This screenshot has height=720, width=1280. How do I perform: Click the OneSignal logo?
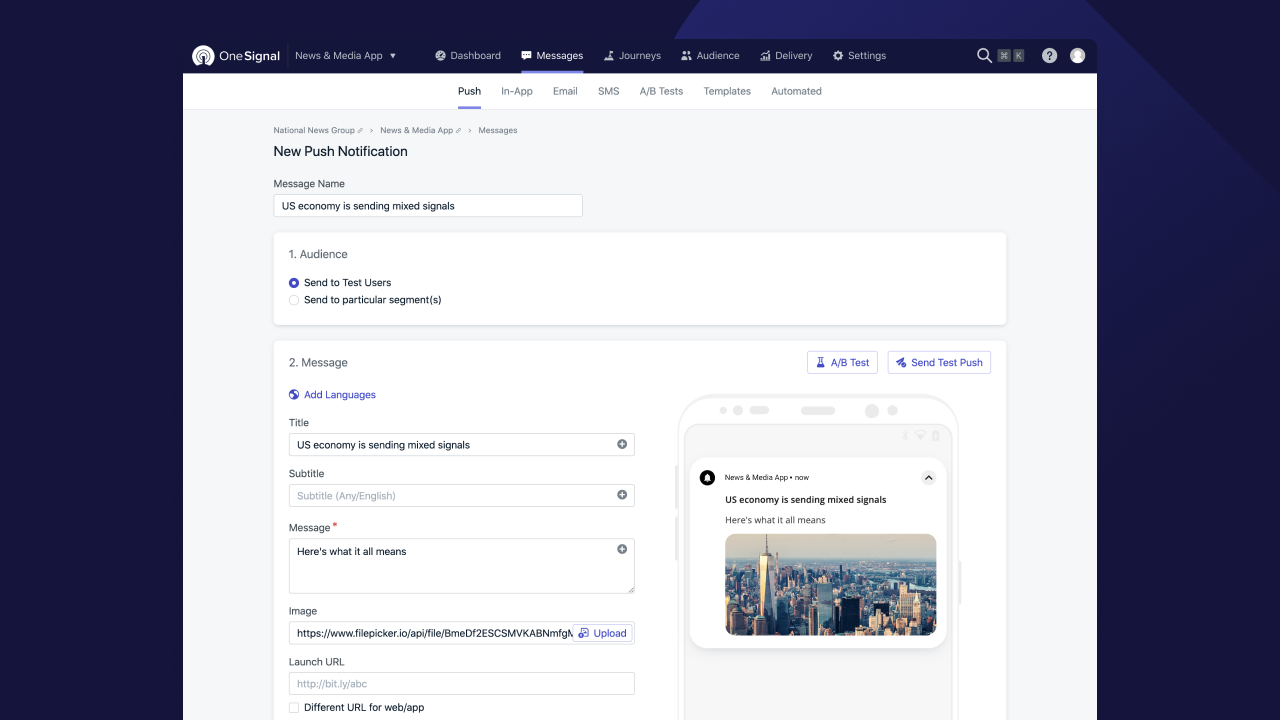(236, 56)
